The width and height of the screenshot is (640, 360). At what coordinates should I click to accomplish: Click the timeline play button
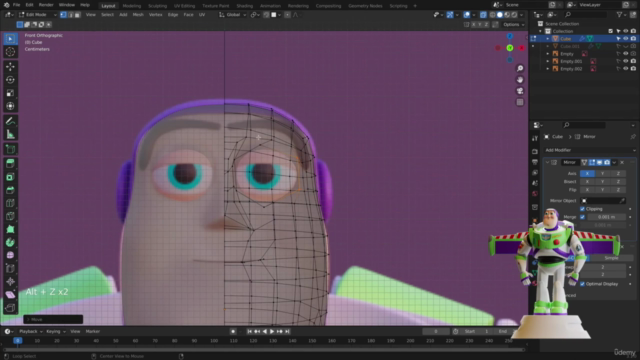pos(272,331)
